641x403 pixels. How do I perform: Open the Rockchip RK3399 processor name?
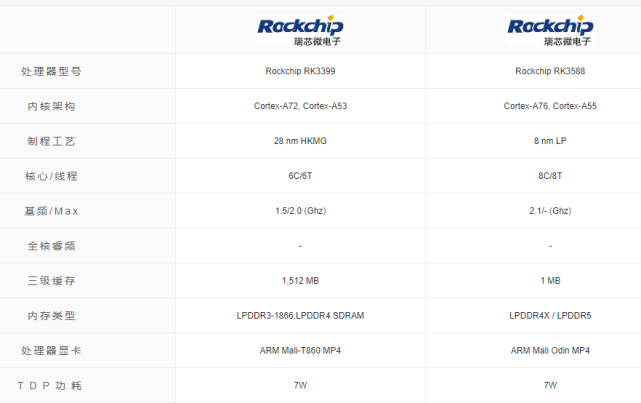[x=300, y=71]
